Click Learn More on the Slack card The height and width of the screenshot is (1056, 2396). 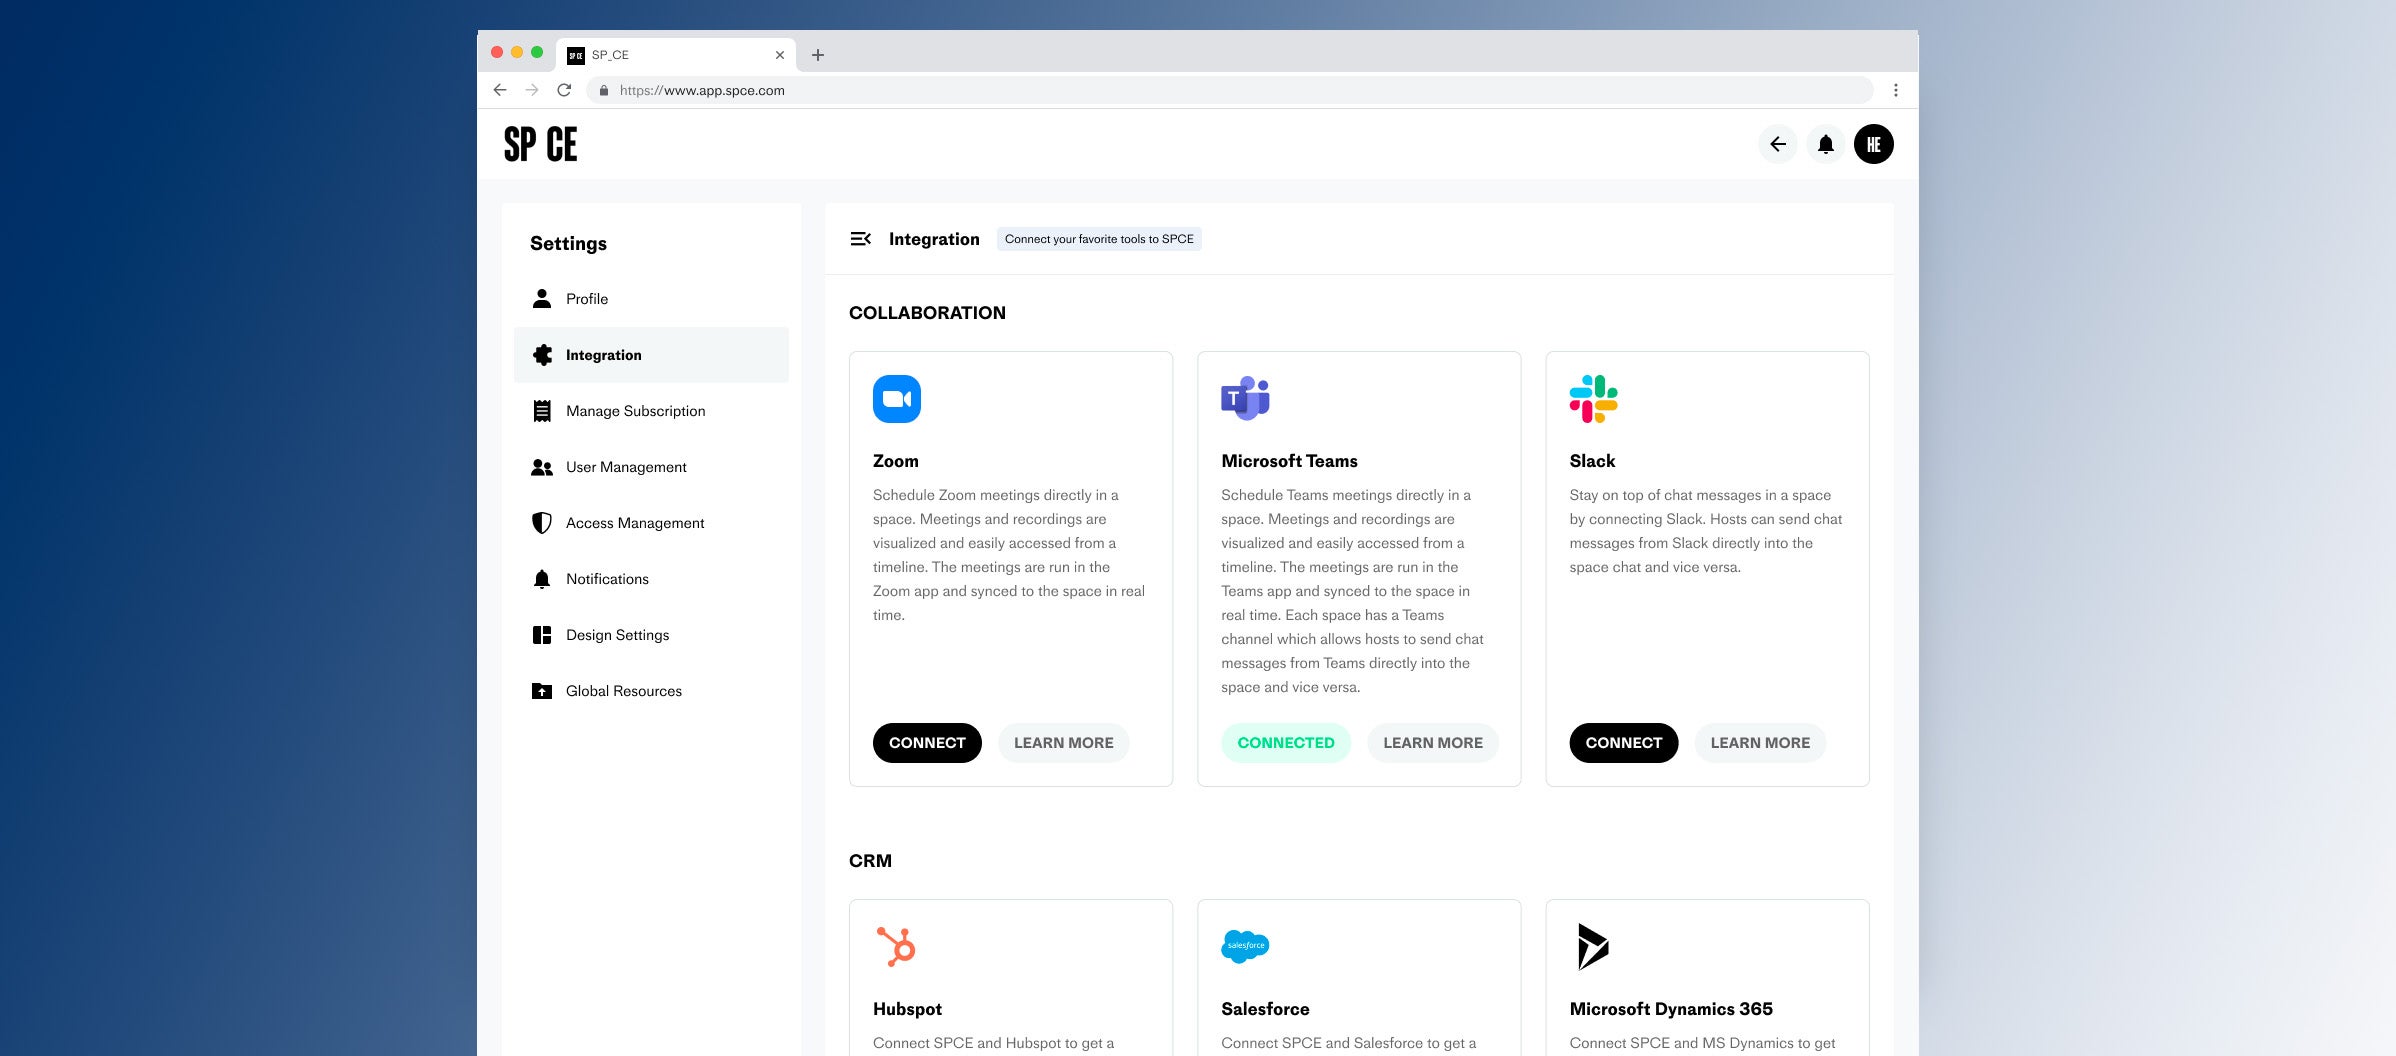point(1760,743)
